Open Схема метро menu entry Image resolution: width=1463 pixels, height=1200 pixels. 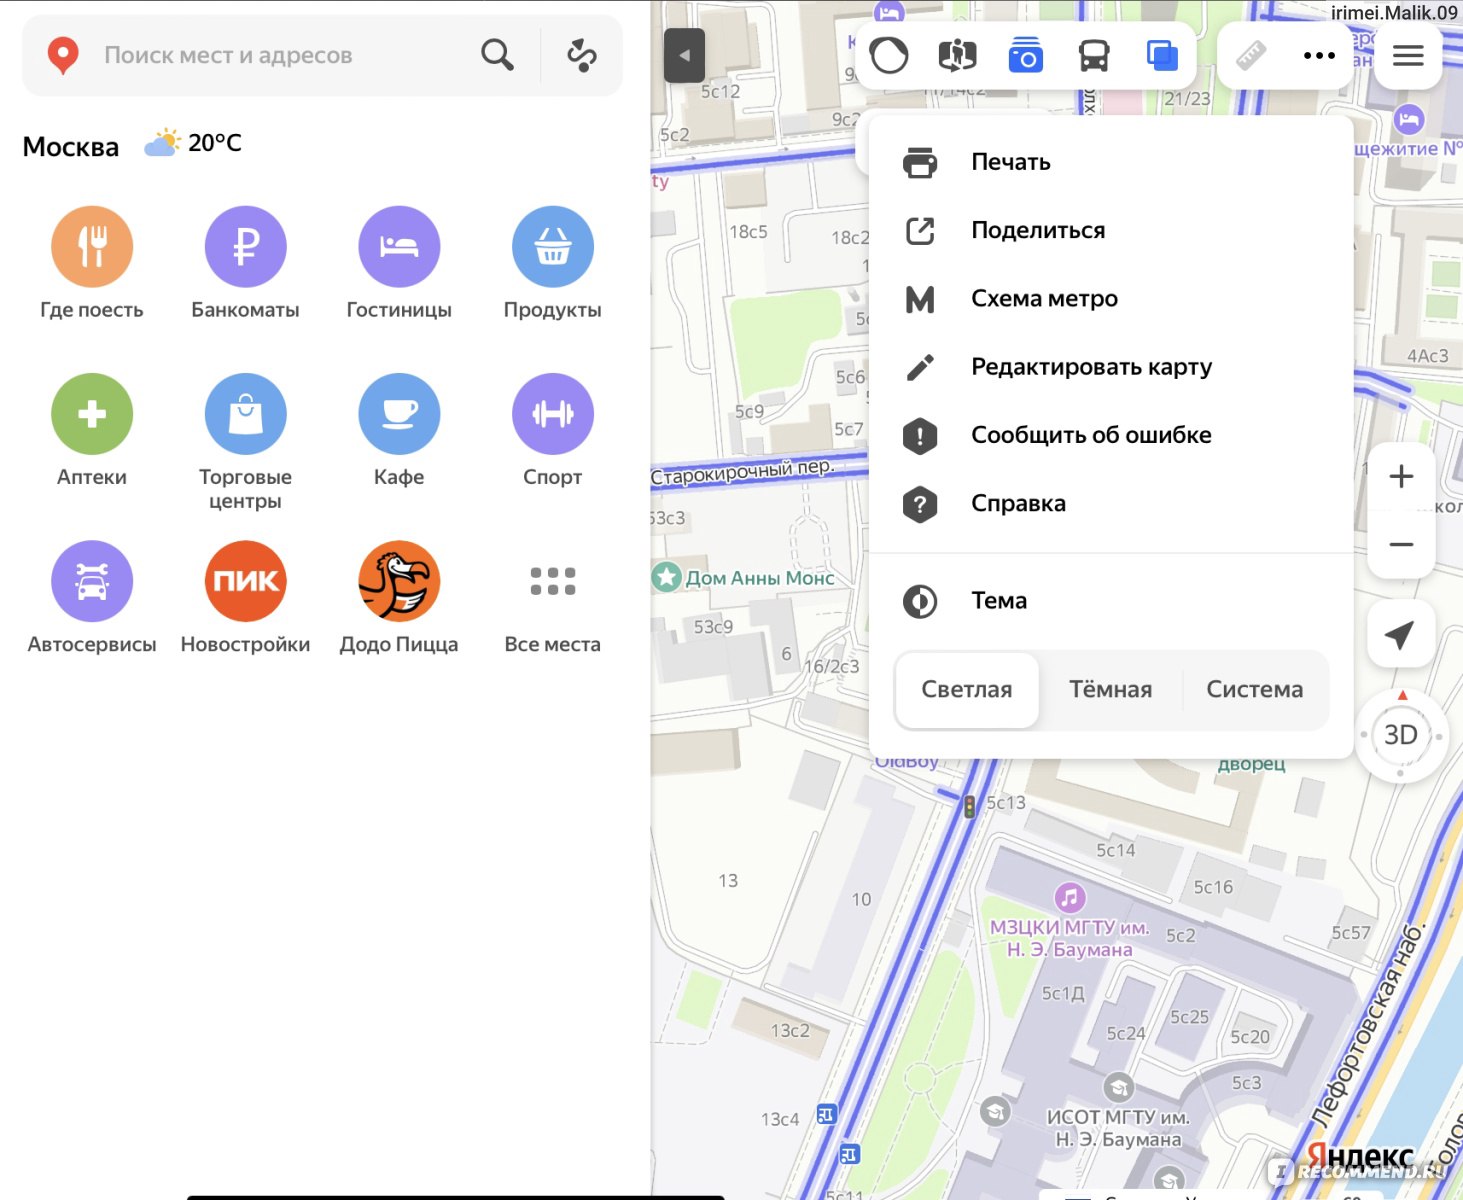(x=1111, y=298)
